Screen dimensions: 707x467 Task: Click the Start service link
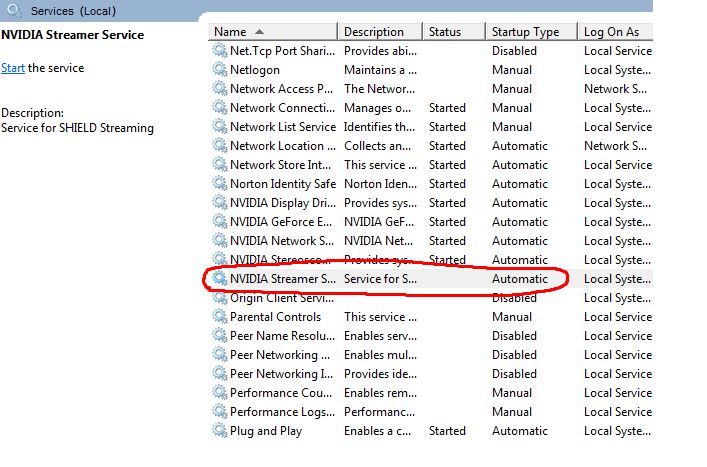coord(13,68)
